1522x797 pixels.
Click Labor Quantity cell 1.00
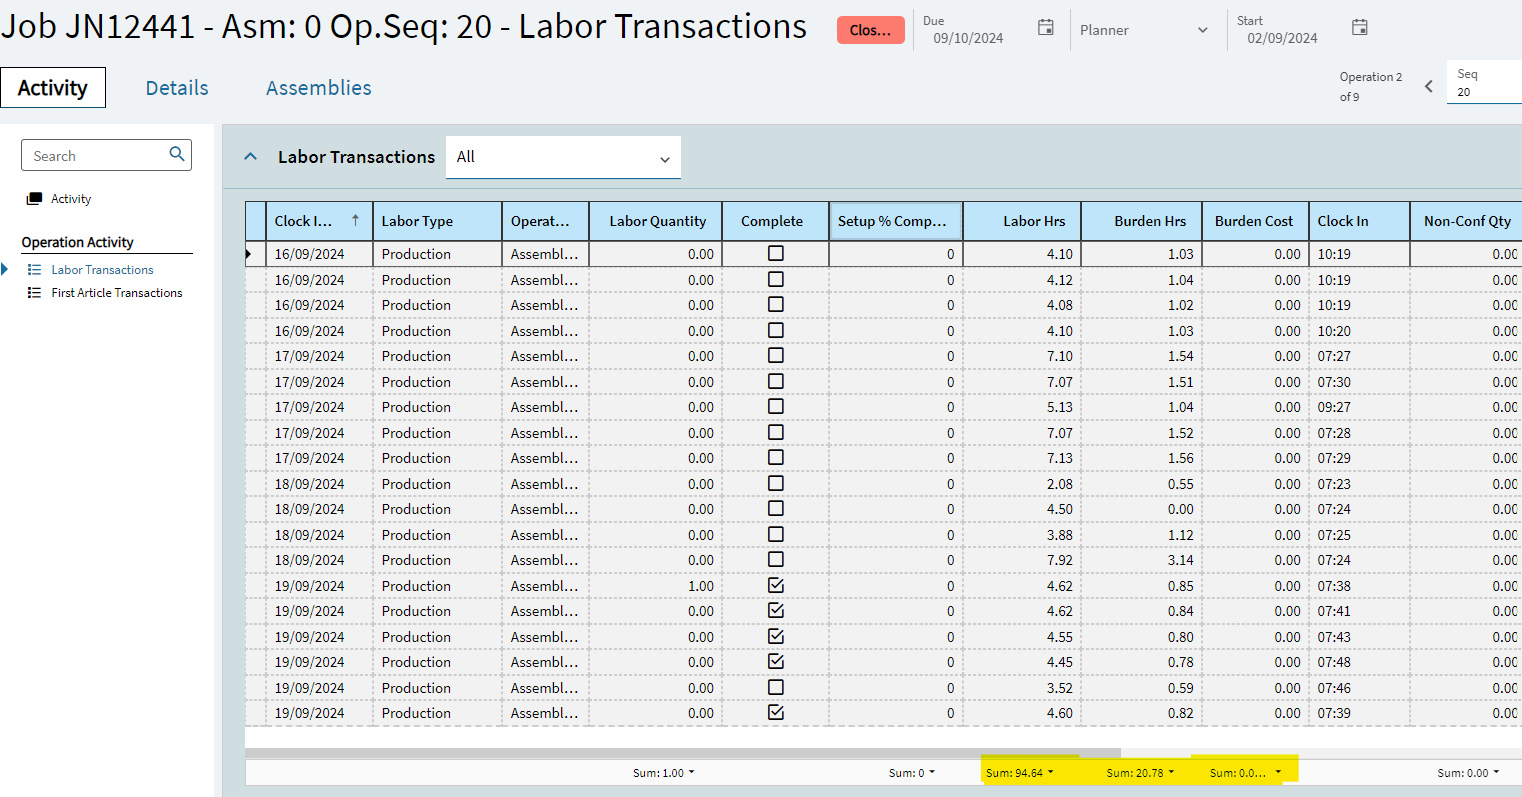pyautogui.click(x=657, y=586)
